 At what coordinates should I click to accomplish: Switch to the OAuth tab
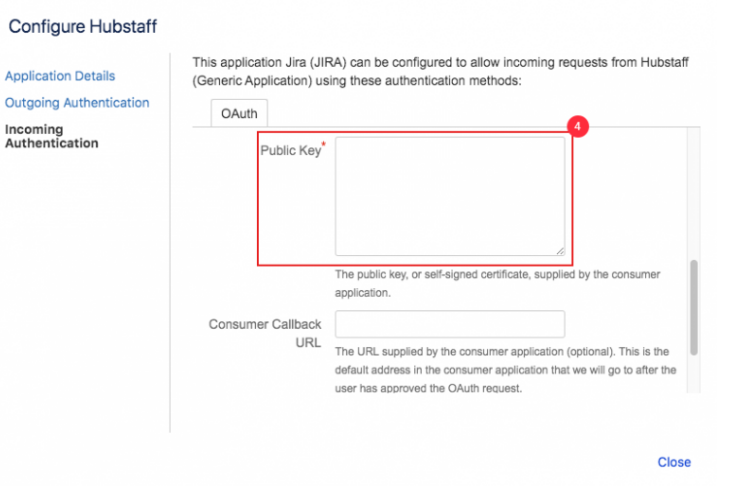239,114
